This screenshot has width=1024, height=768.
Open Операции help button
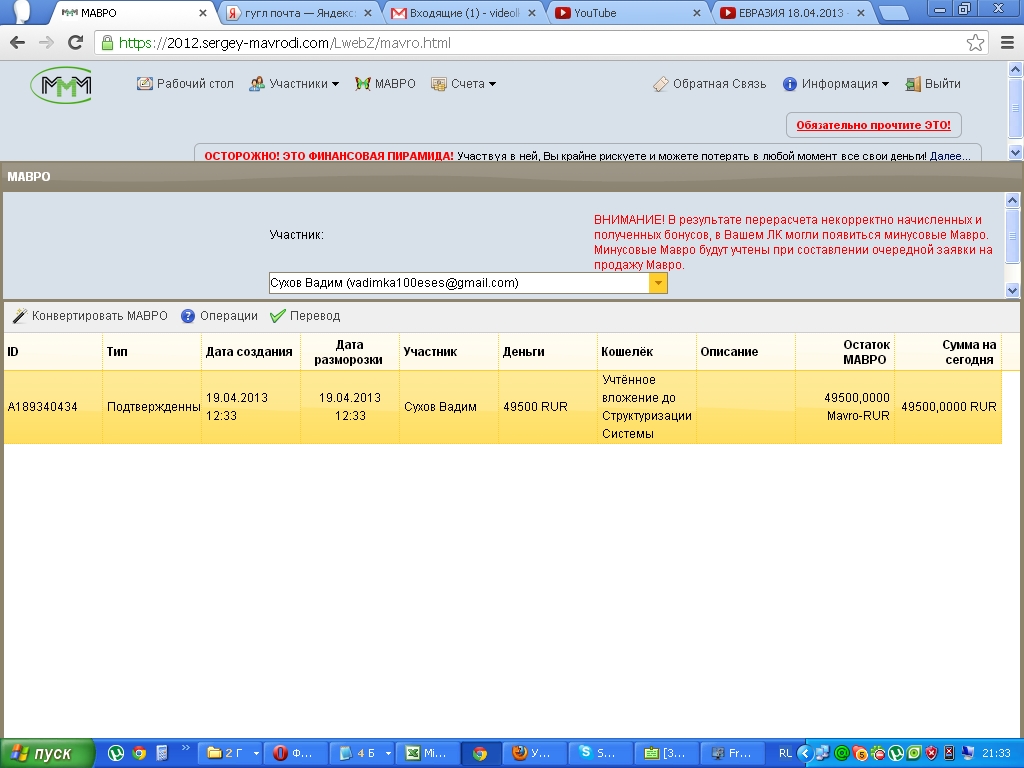tap(219, 316)
